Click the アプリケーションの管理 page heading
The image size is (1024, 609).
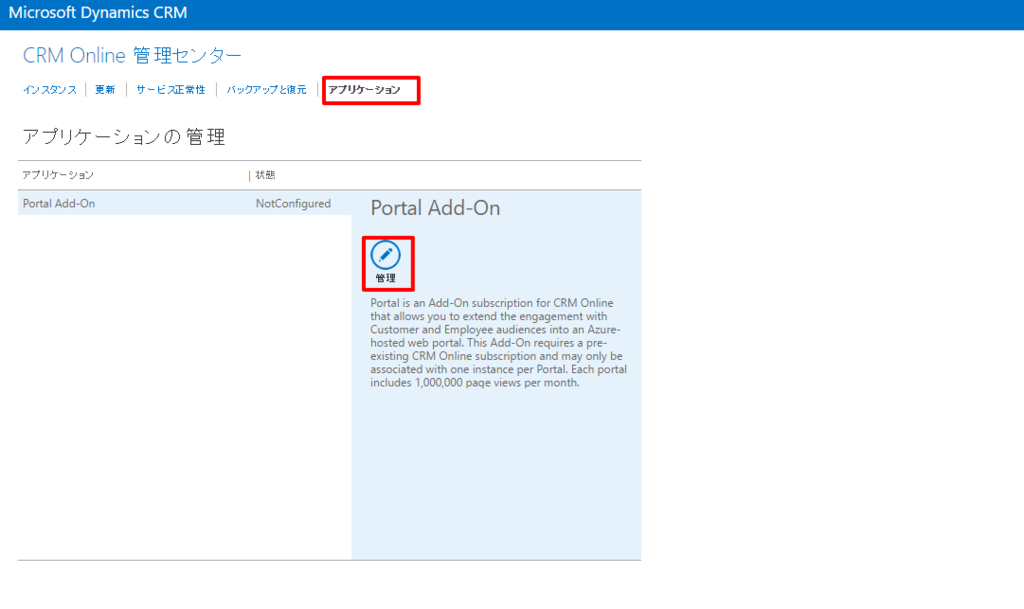click(124, 137)
